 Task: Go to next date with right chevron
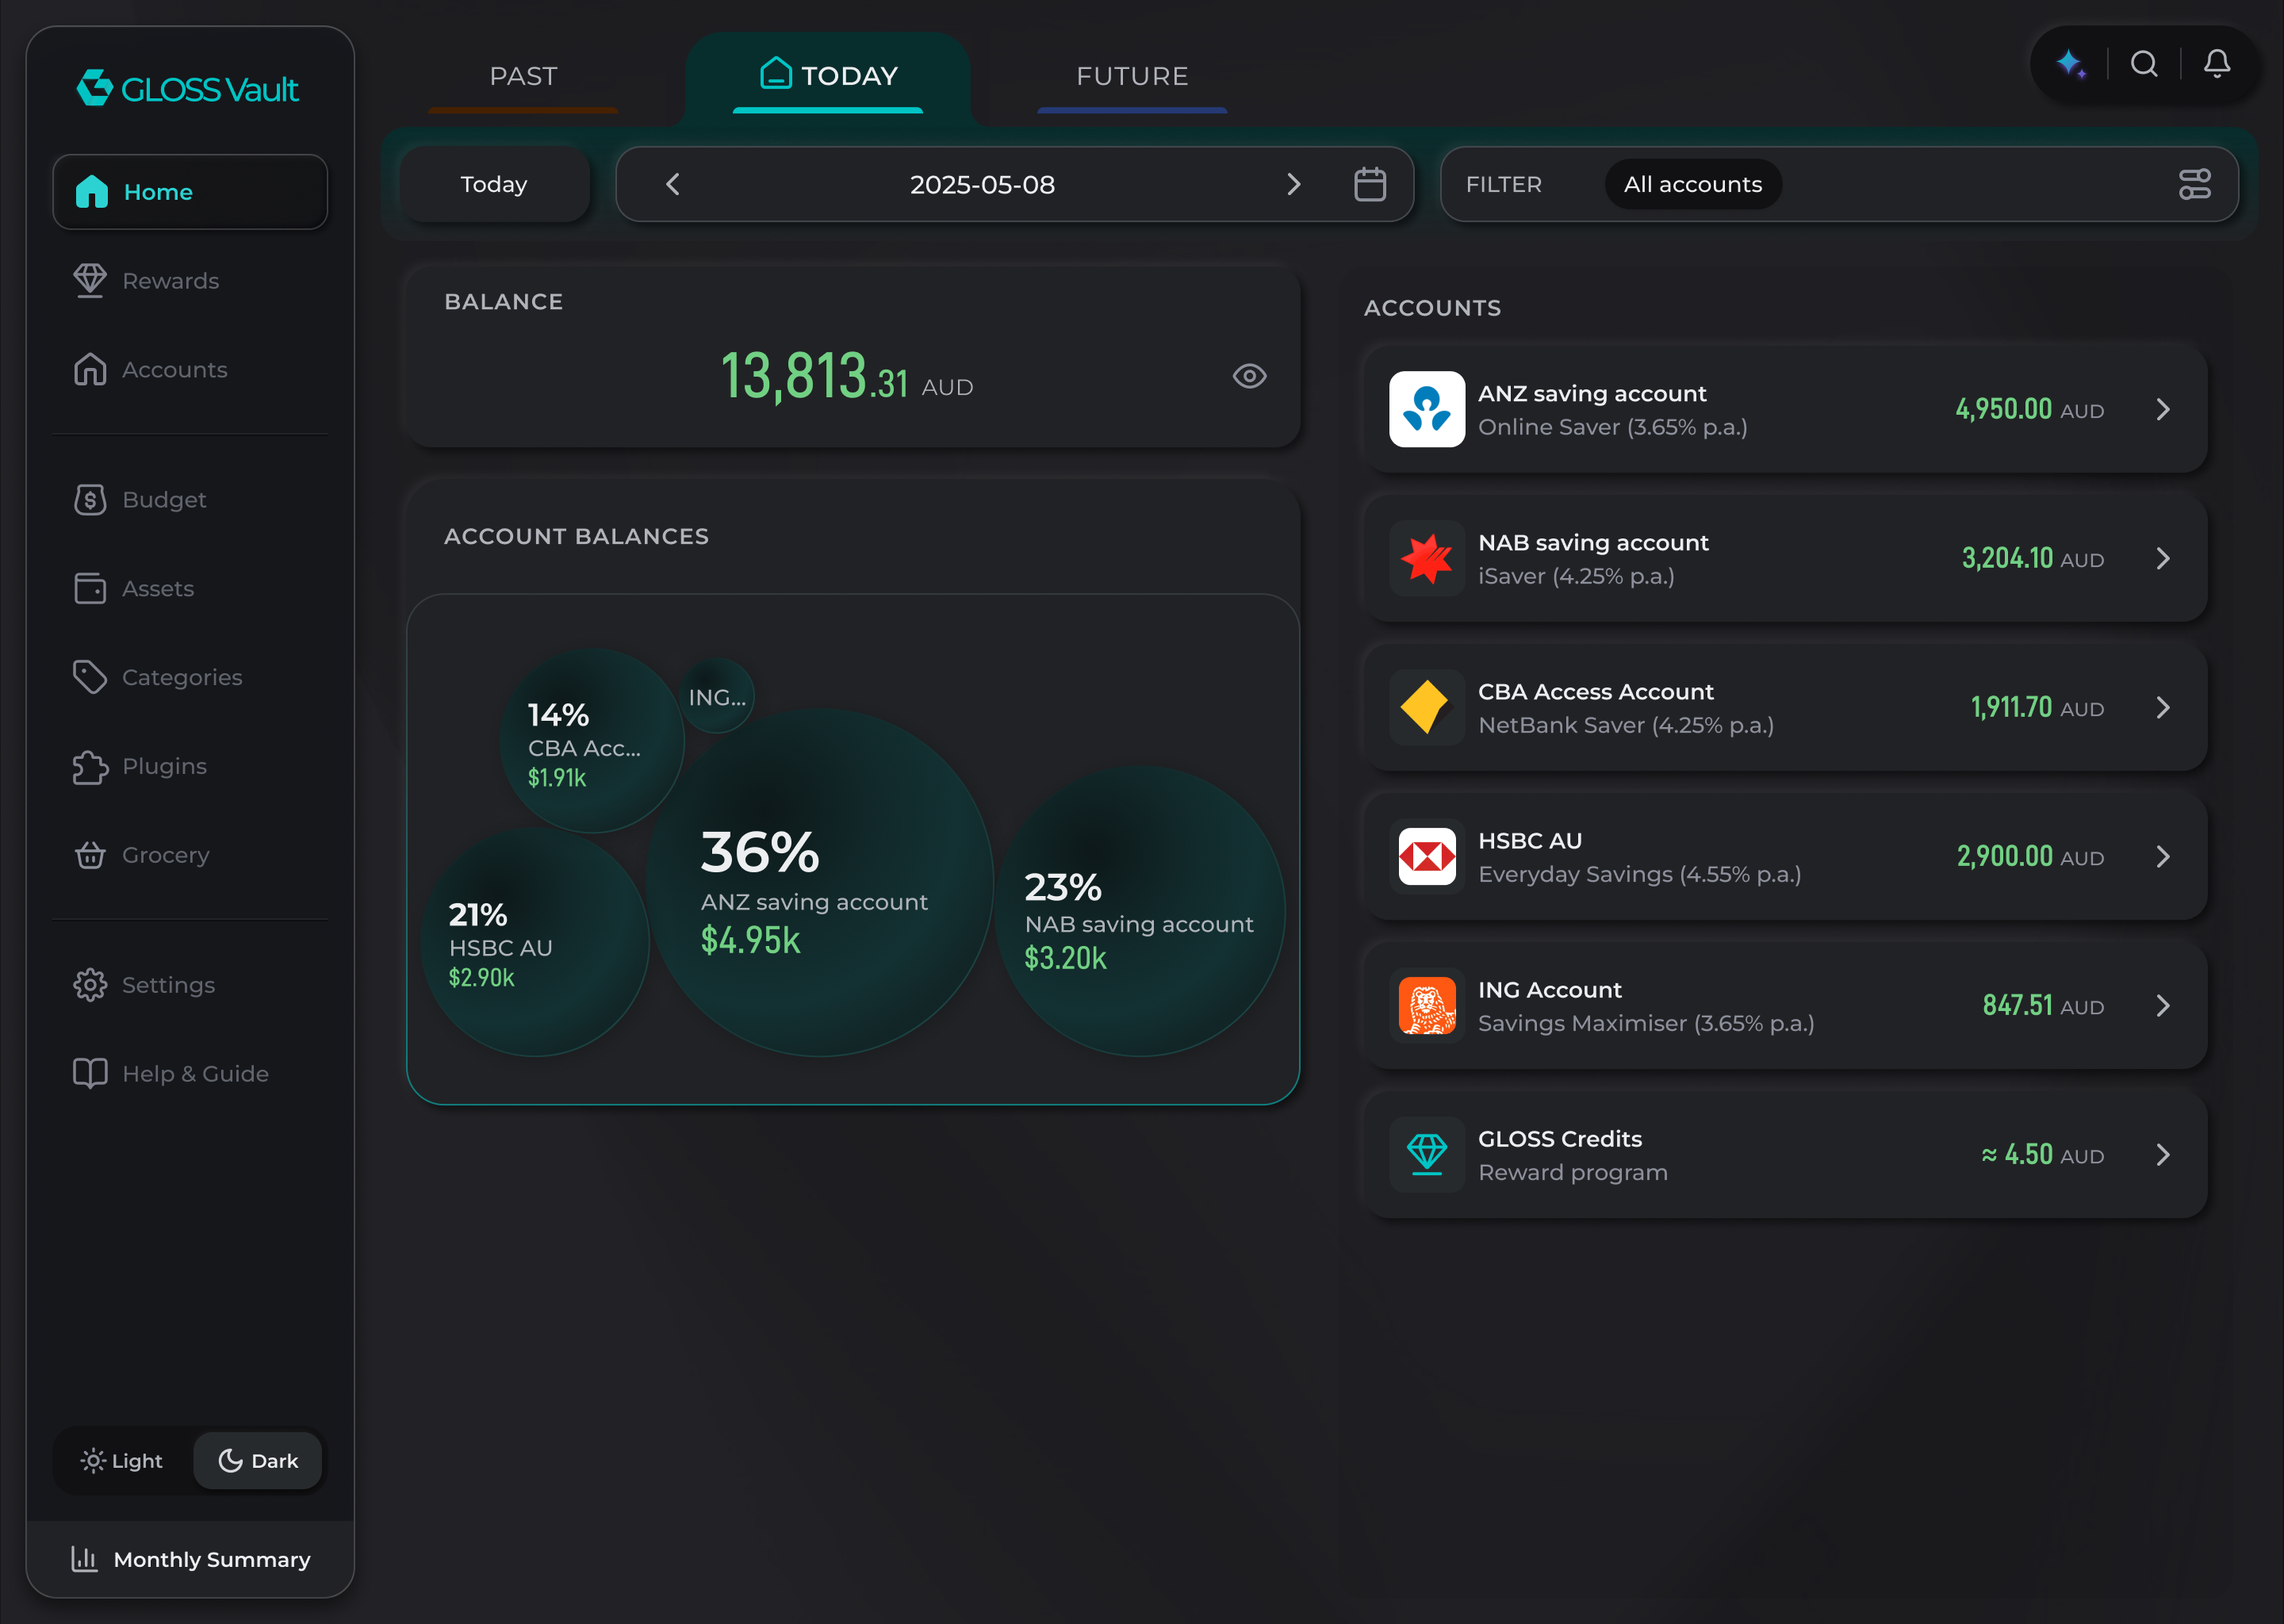(1293, 184)
